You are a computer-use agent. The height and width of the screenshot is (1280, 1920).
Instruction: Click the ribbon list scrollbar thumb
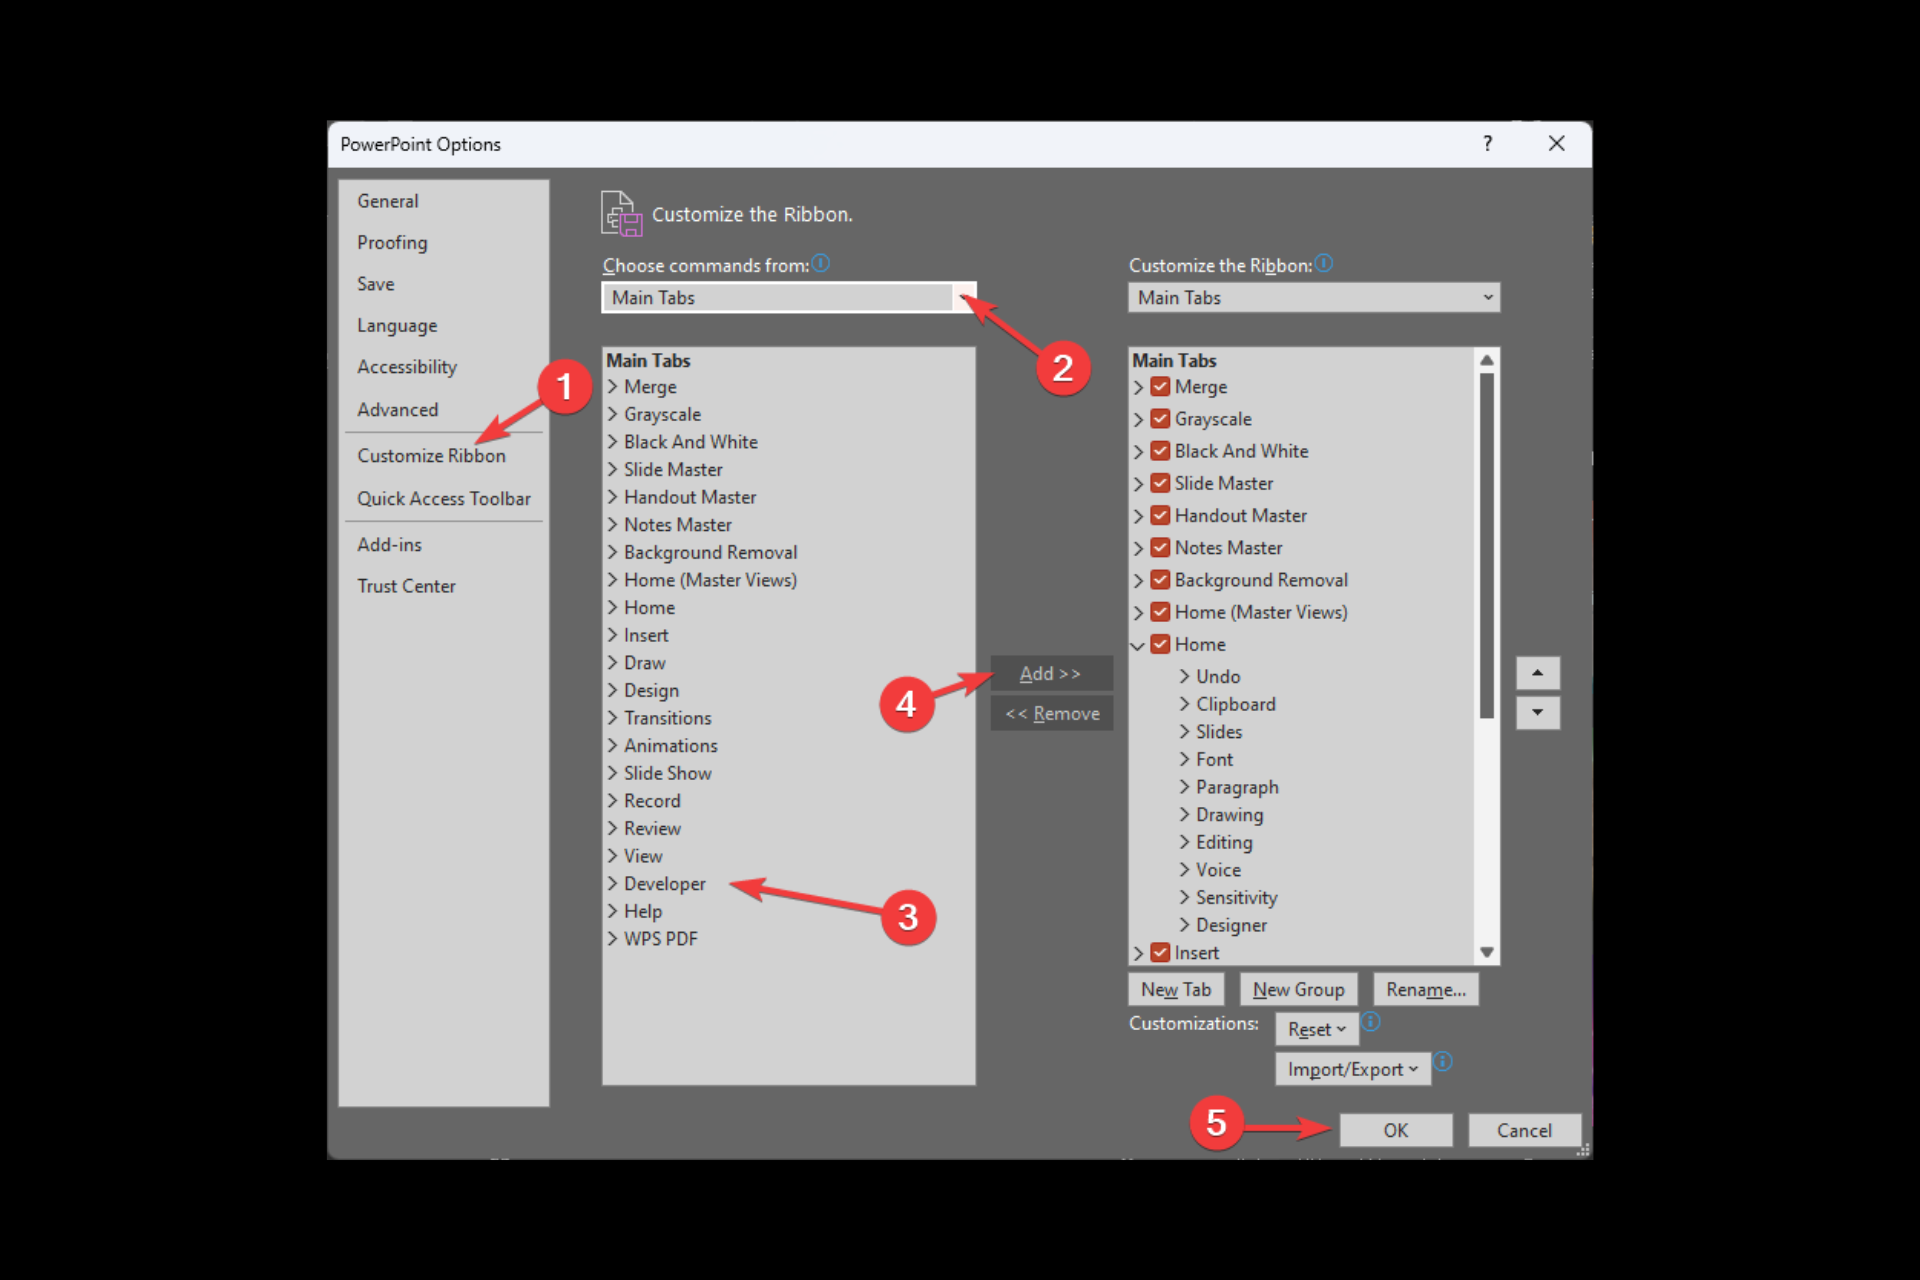pos(1487,545)
